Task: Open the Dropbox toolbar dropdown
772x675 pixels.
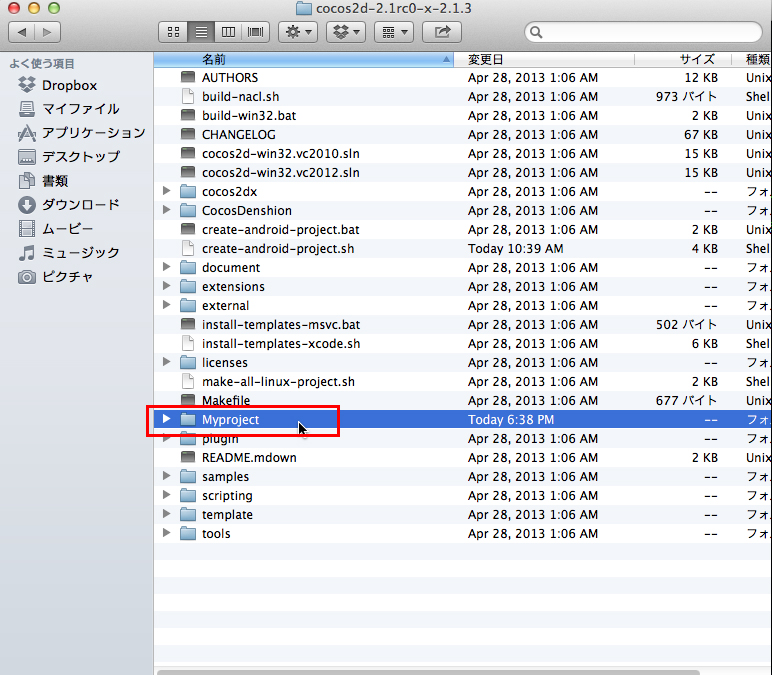Action: click(x=346, y=32)
